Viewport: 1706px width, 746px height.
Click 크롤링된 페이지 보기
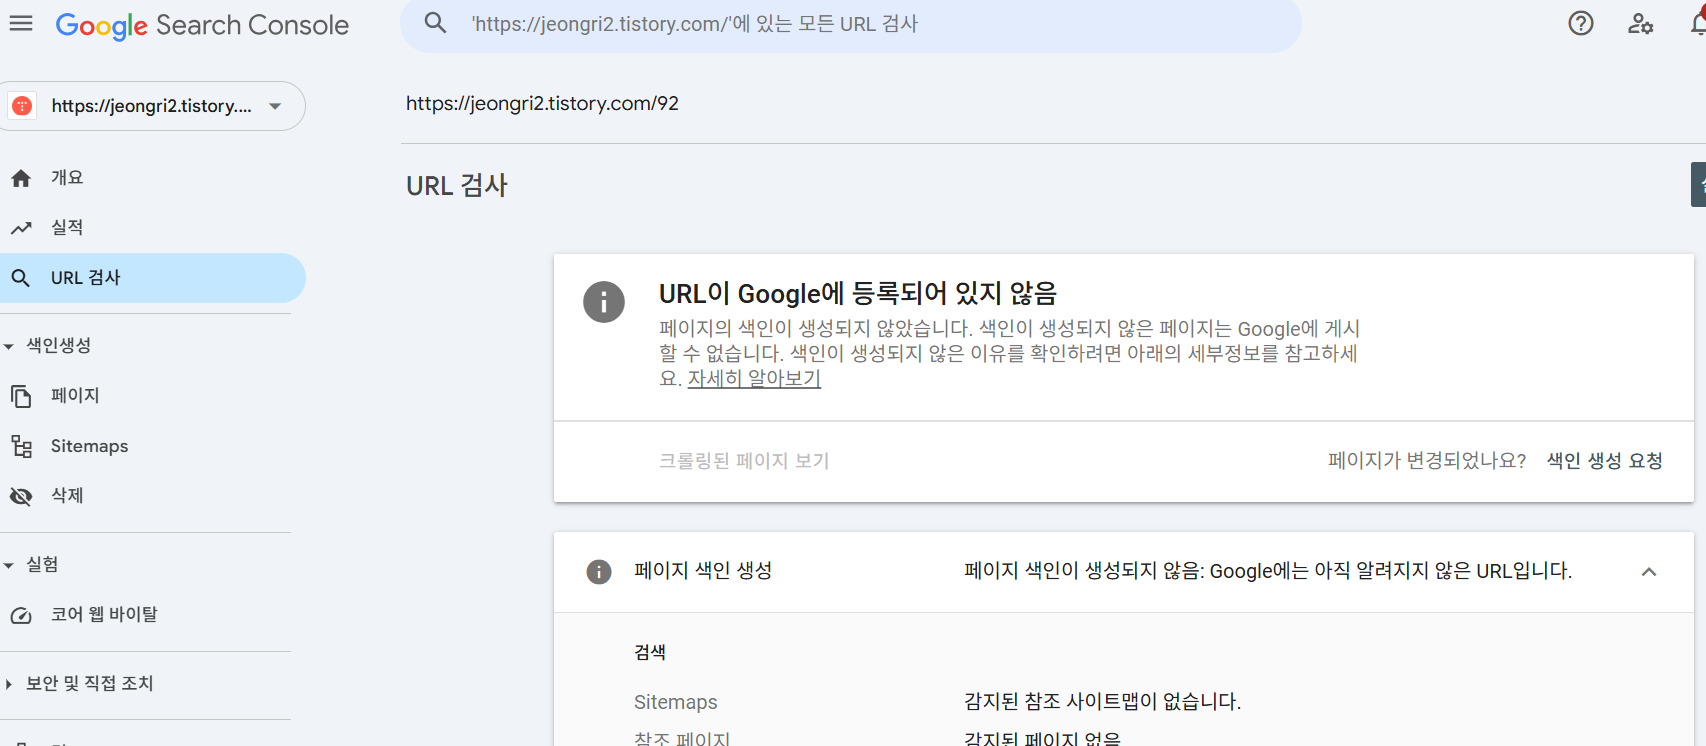tap(744, 461)
